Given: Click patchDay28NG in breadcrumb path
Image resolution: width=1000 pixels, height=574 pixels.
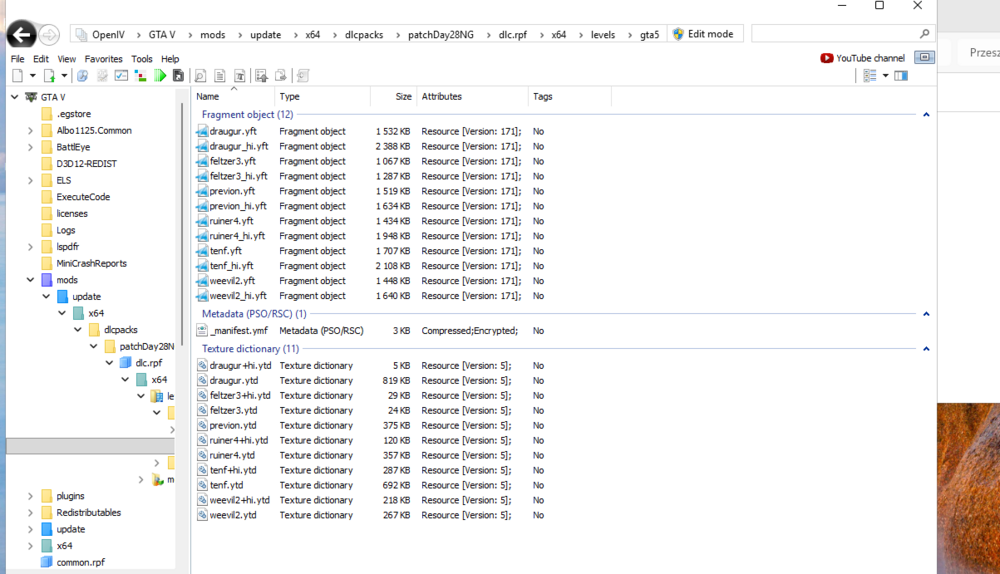Looking at the screenshot, I should 441,34.
